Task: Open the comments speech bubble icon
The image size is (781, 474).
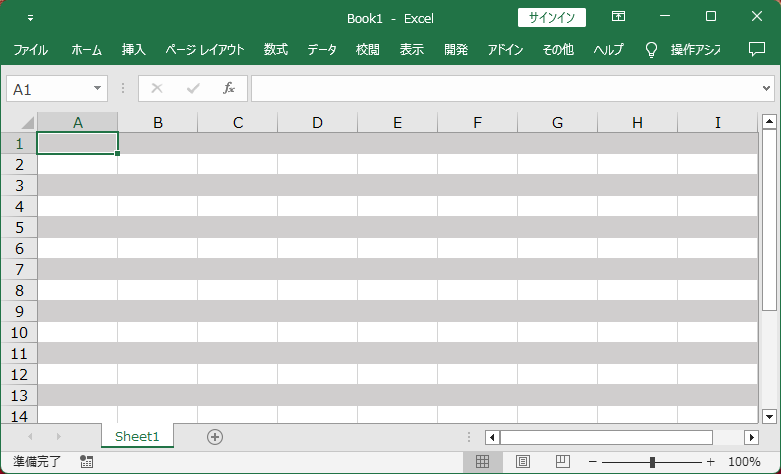Action: (756, 49)
